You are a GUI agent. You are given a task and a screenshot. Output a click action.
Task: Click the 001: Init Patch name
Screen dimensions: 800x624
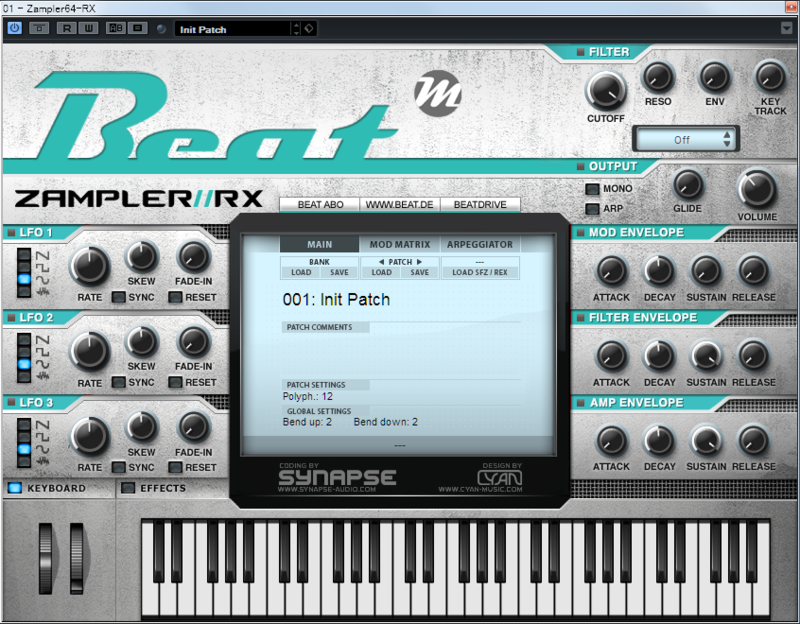point(336,299)
